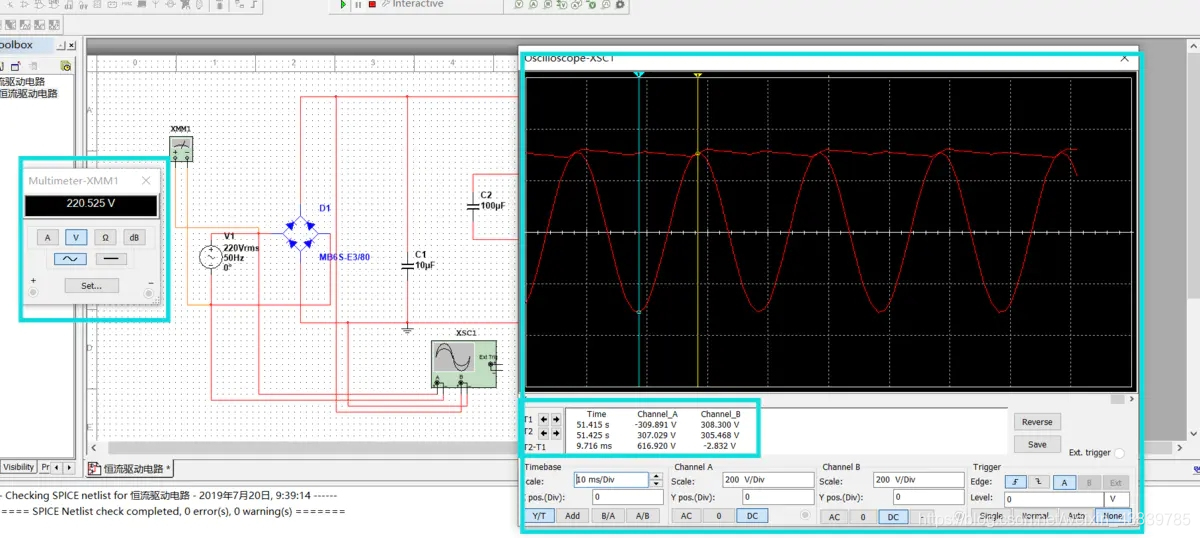Move cursor T2 left with arrow

[543, 433]
